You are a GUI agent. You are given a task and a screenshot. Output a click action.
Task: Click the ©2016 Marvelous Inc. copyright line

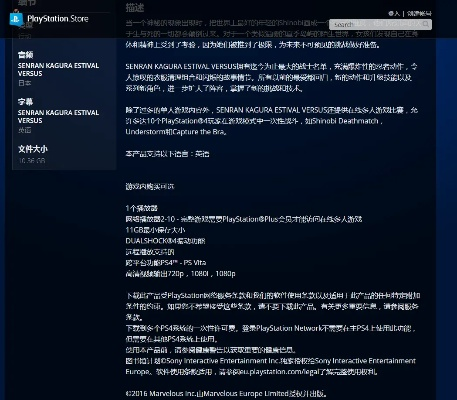pyautogui.click(x=227, y=394)
